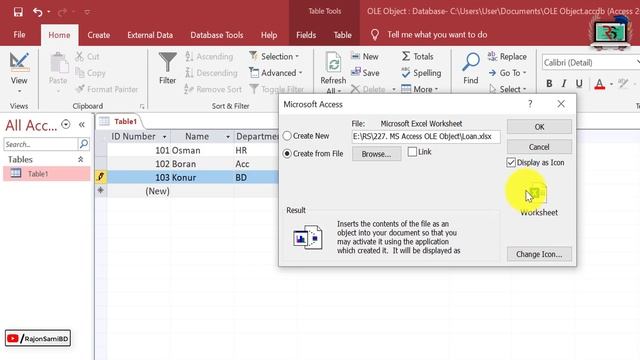Image resolution: width=640 pixels, height=360 pixels.
Task: Open the Go To dropdown
Action: coord(508,73)
